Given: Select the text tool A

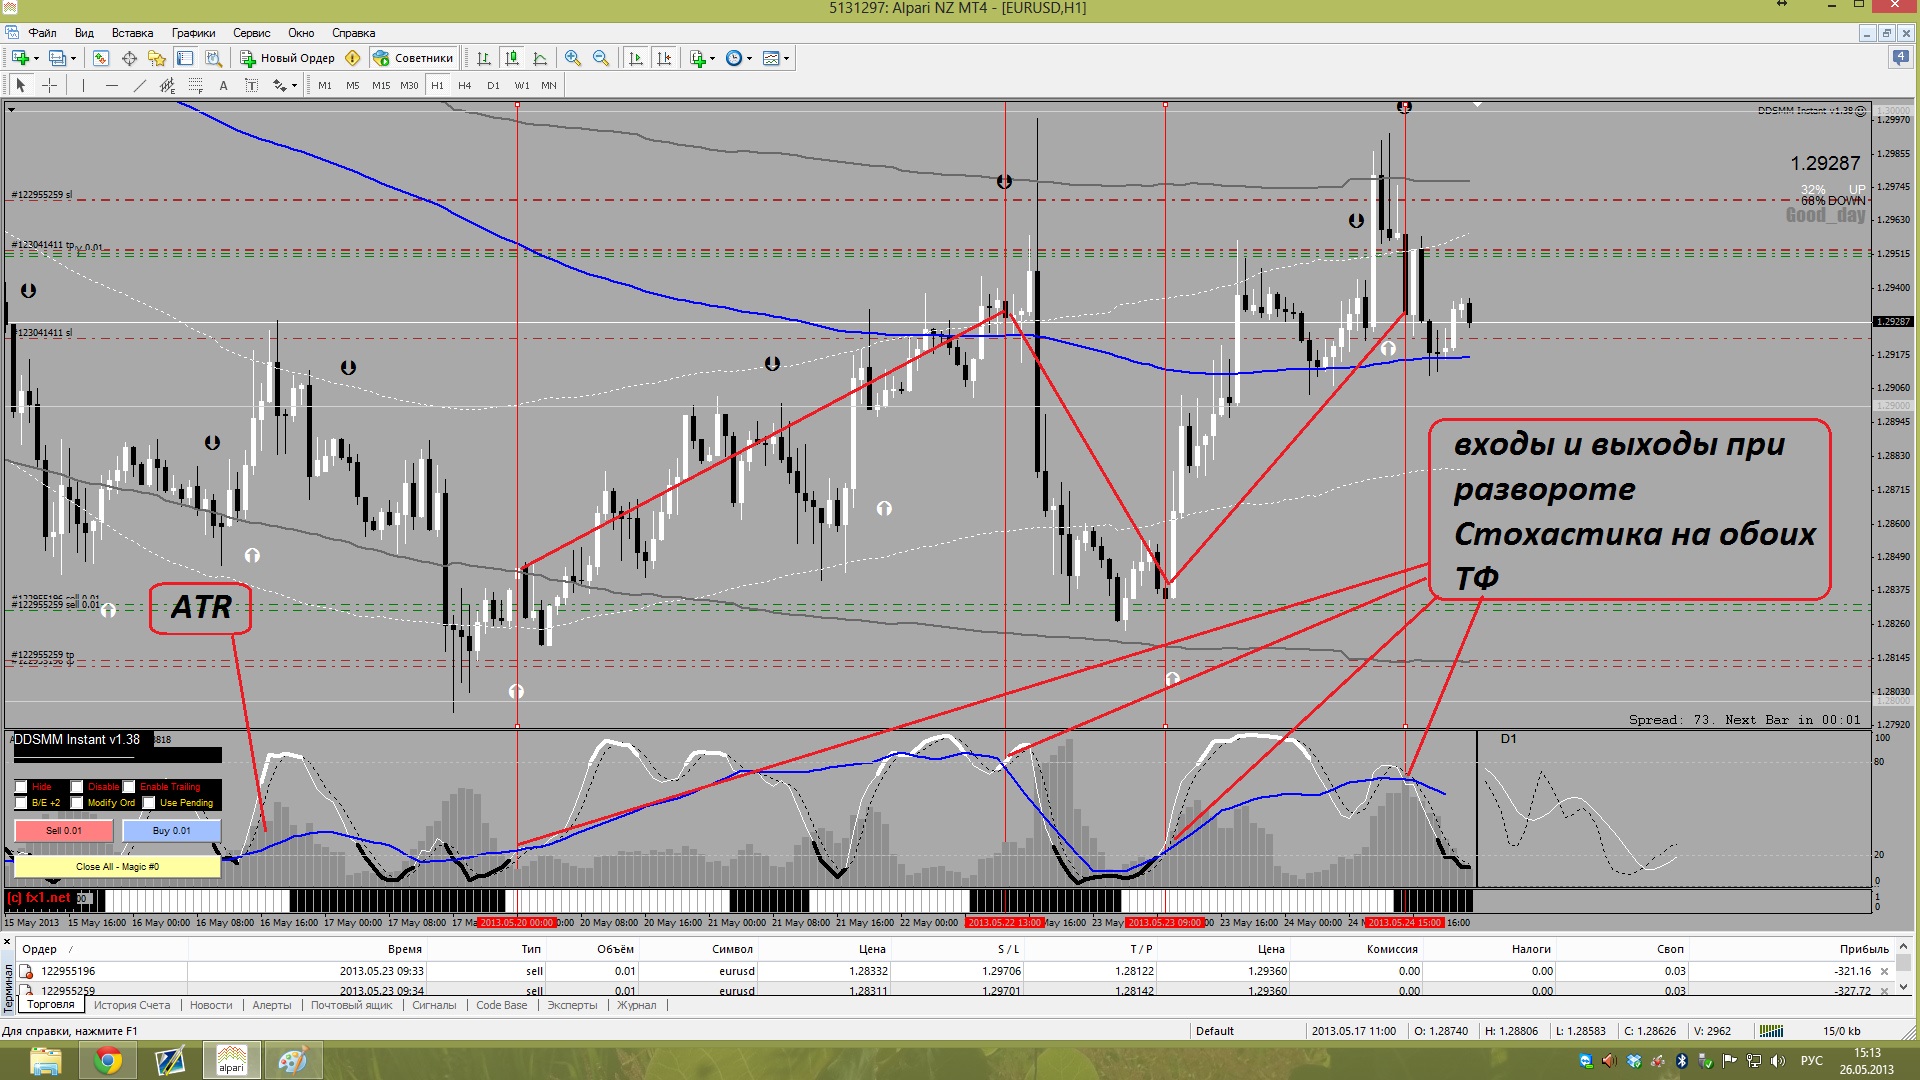Looking at the screenshot, I should pos(223,85).
